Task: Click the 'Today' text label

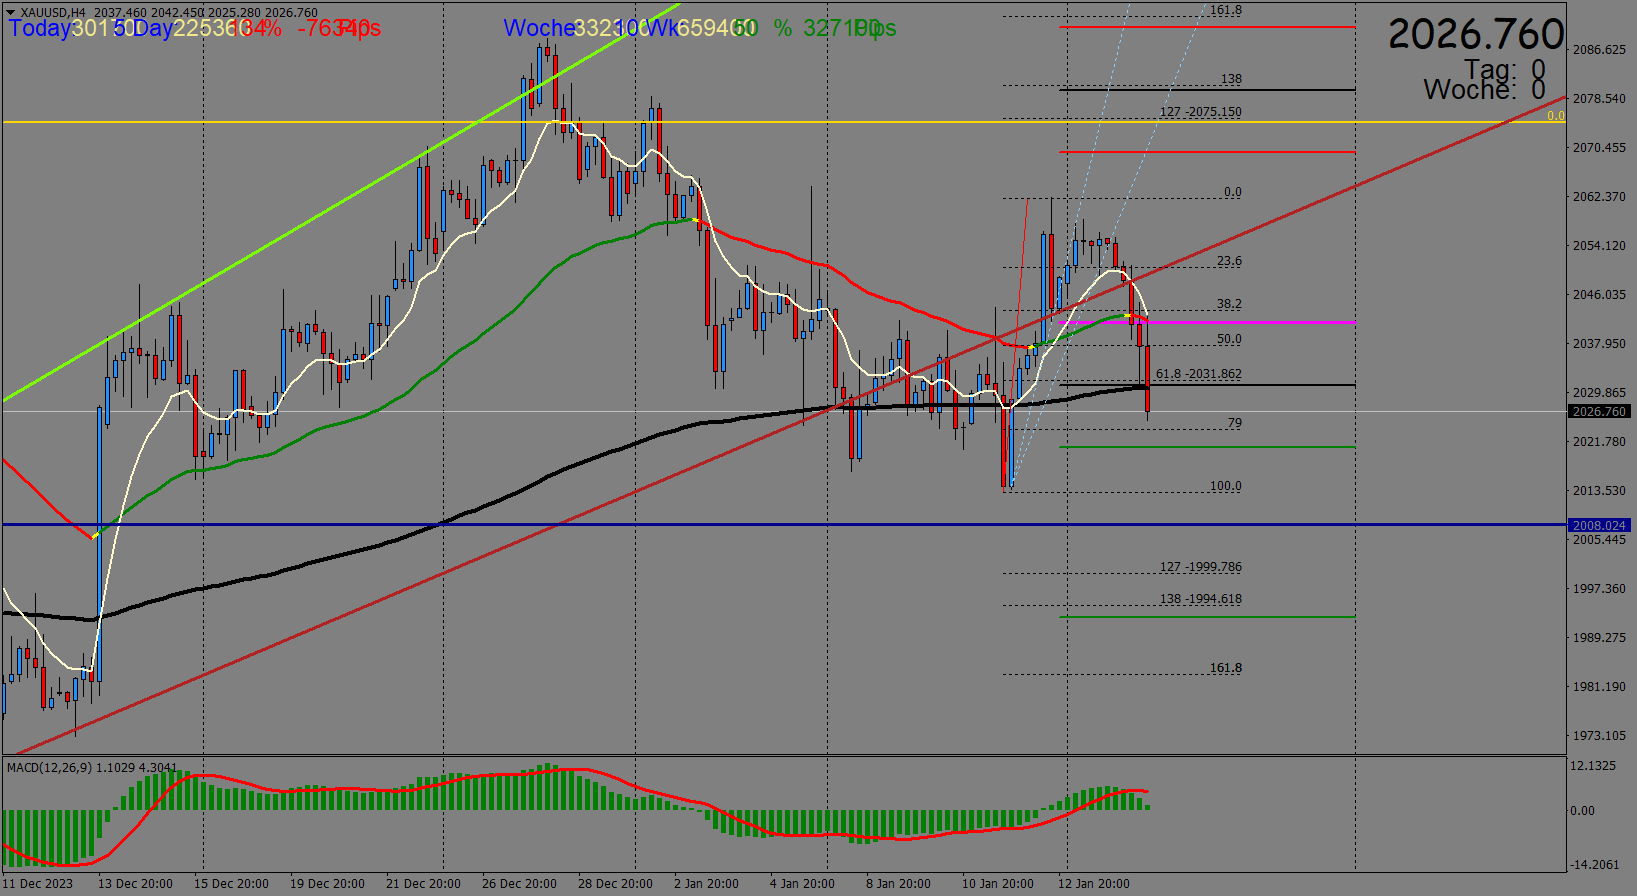Action: click(x=39, y=28)
